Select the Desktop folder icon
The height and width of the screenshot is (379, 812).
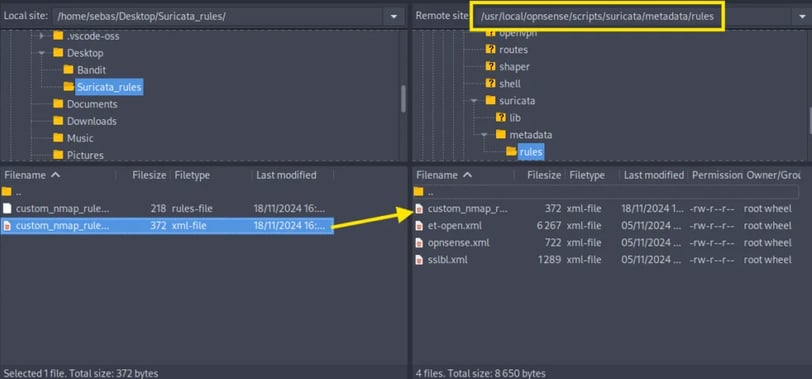point(58,53)
